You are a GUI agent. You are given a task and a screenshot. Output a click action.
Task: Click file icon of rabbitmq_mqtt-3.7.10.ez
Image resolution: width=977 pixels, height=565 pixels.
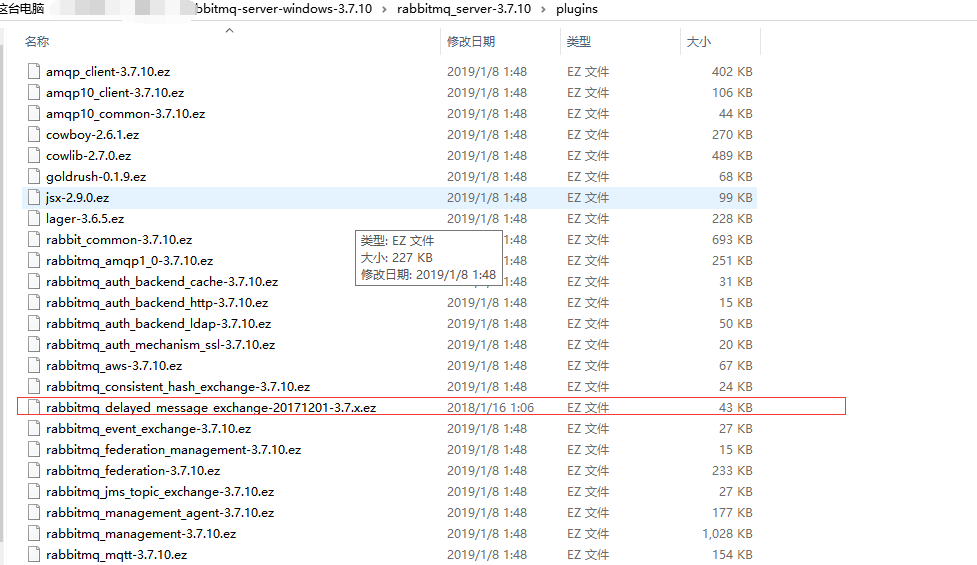(x=34, y=554)
